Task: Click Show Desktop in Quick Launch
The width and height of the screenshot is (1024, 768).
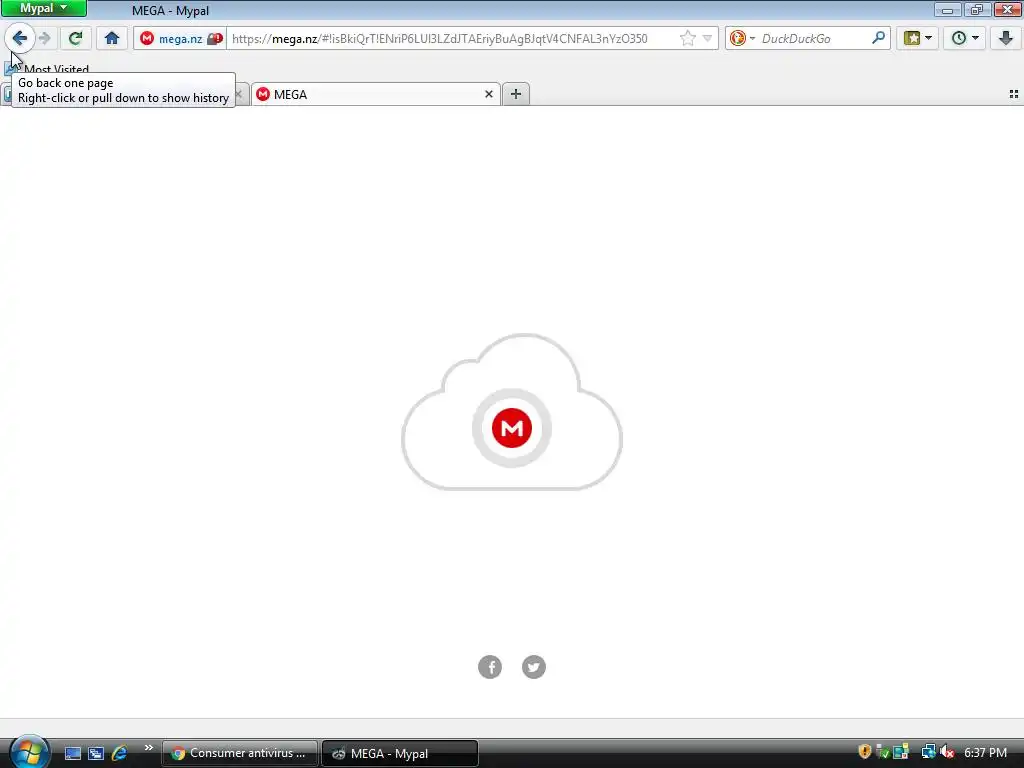Action: (x=72, y=753)
